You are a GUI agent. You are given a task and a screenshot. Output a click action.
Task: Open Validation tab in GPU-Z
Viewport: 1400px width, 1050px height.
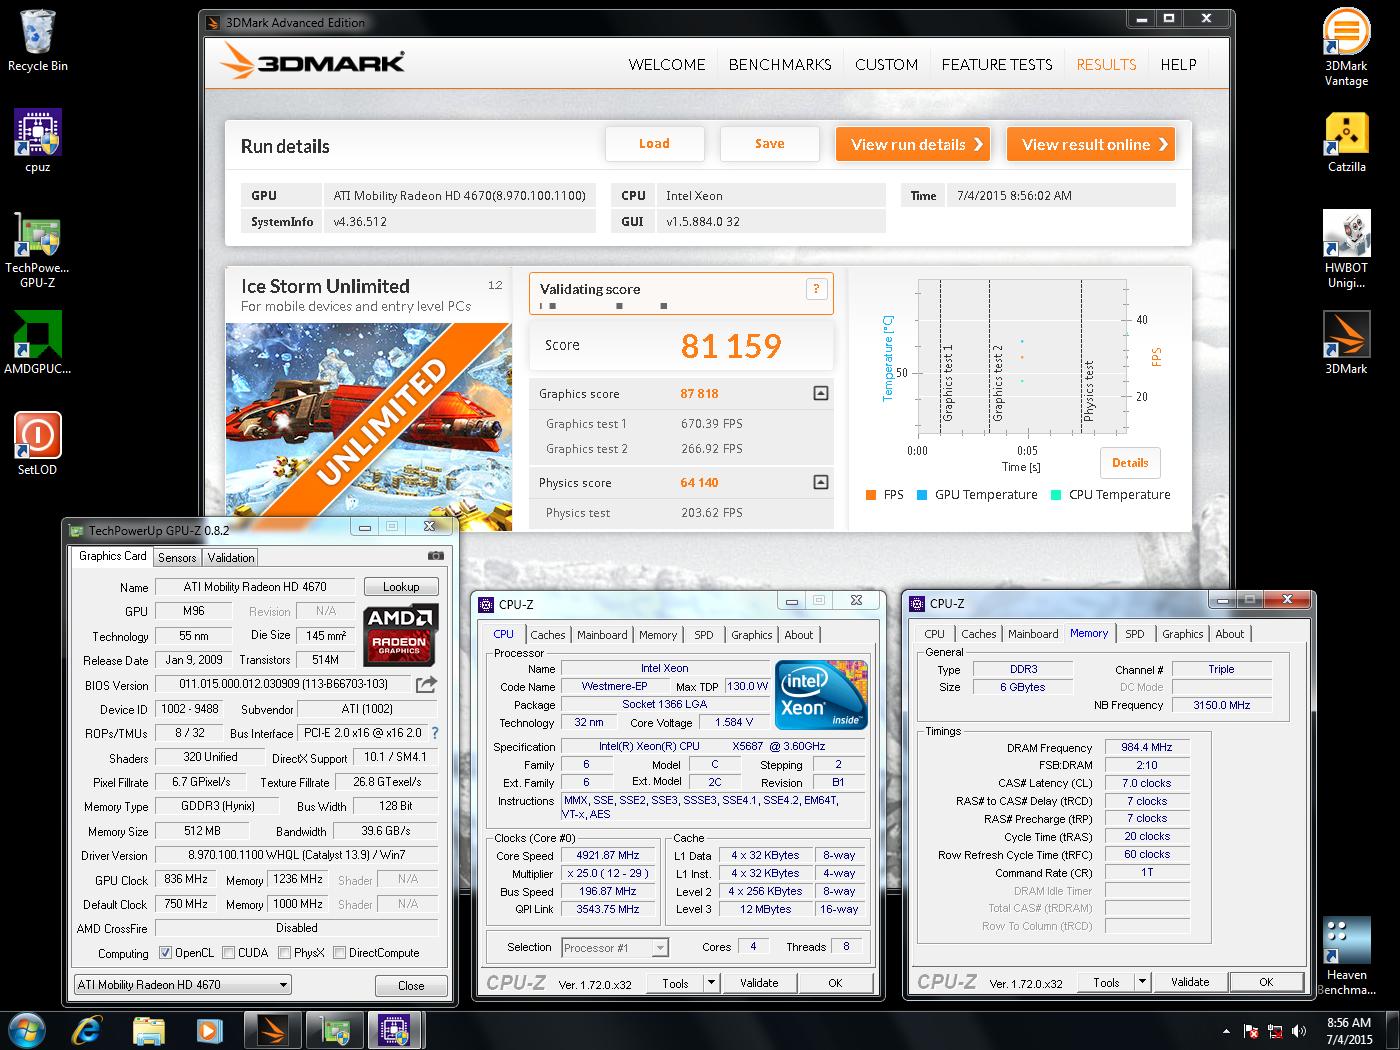point(231,558)
